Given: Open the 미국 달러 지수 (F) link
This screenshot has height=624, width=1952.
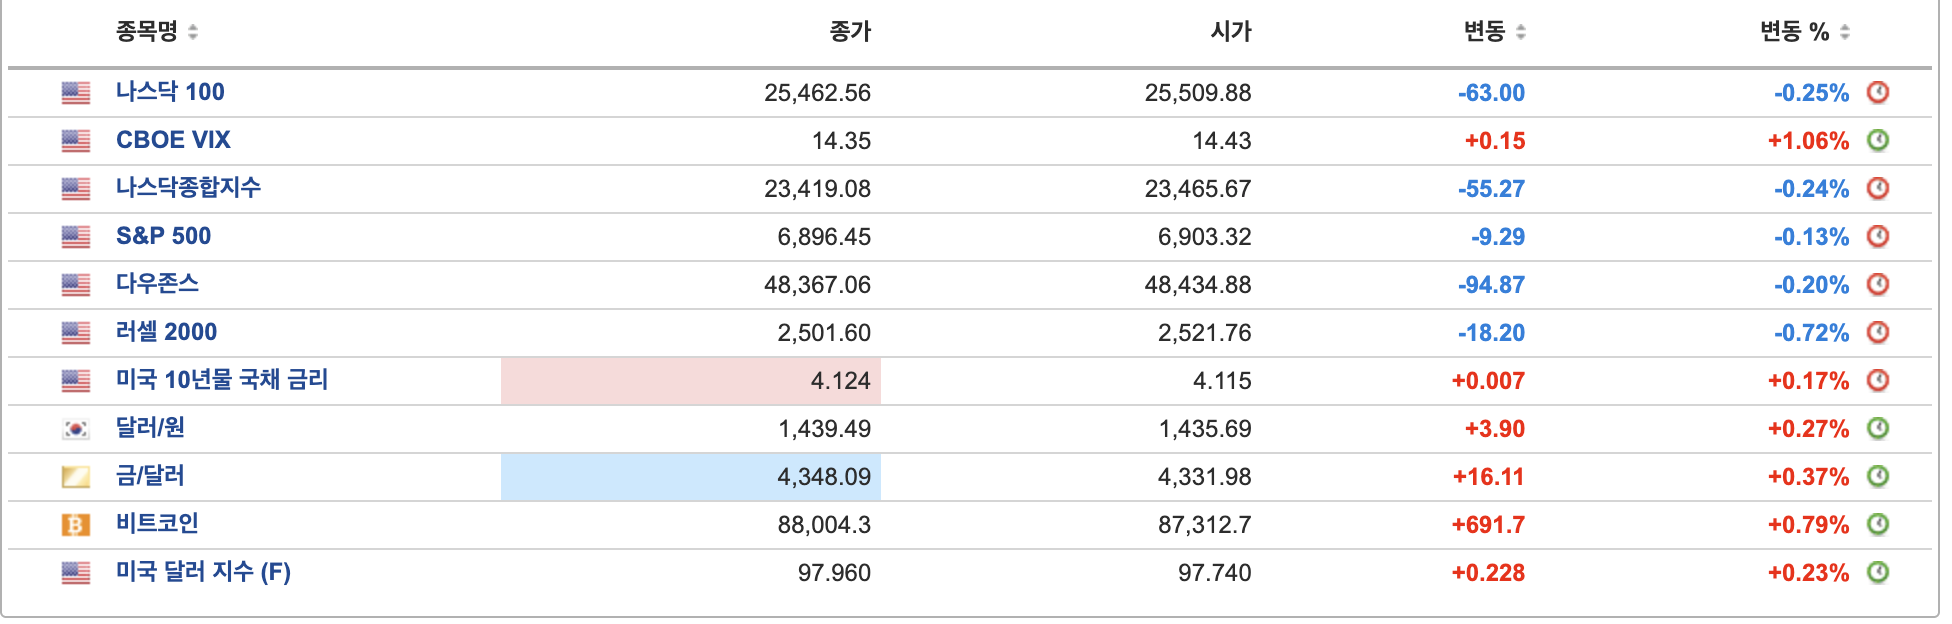Looking at the screenshot, I should (x=203, y=572).
